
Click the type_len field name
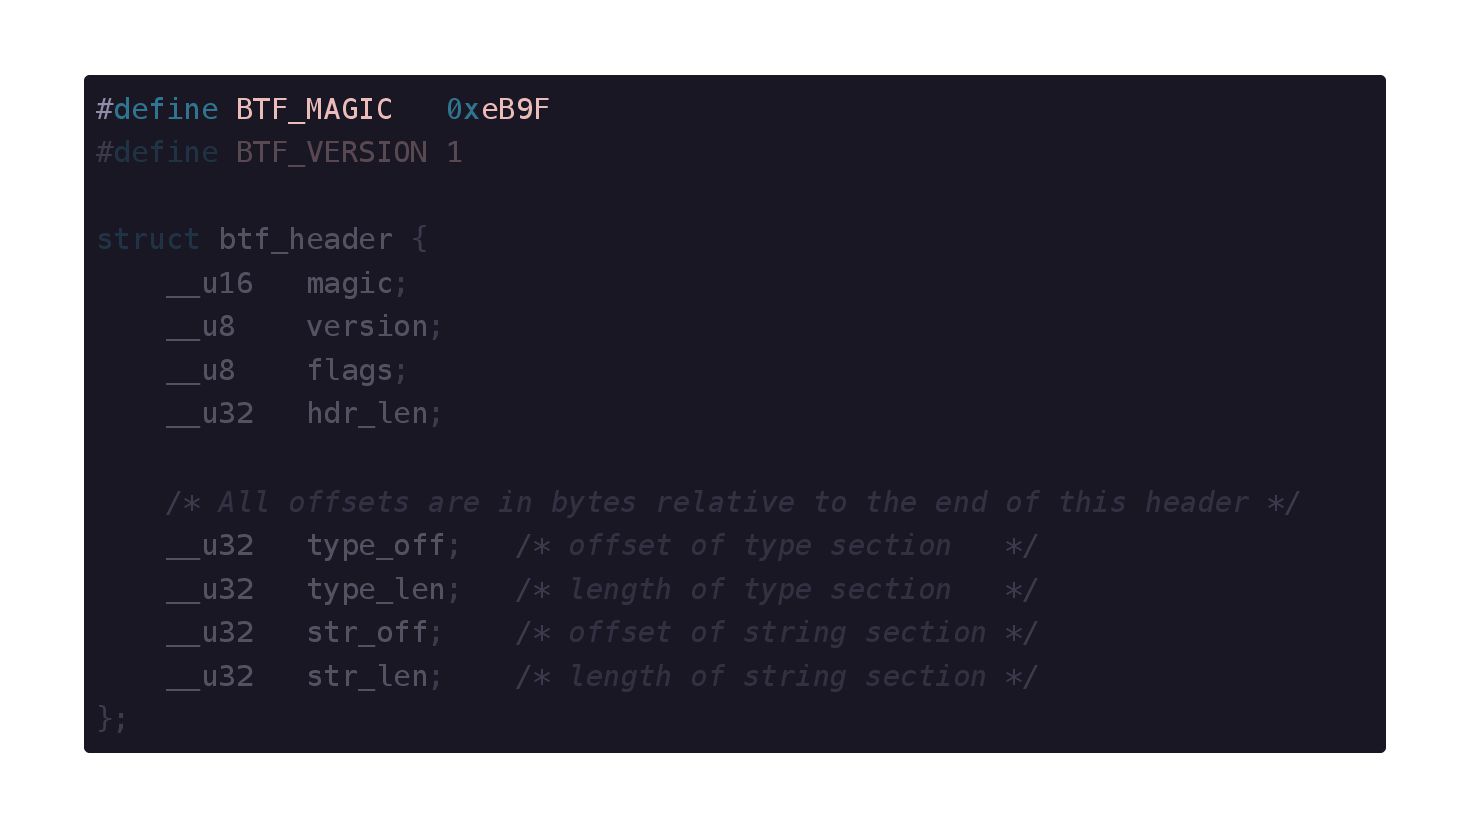376,590
